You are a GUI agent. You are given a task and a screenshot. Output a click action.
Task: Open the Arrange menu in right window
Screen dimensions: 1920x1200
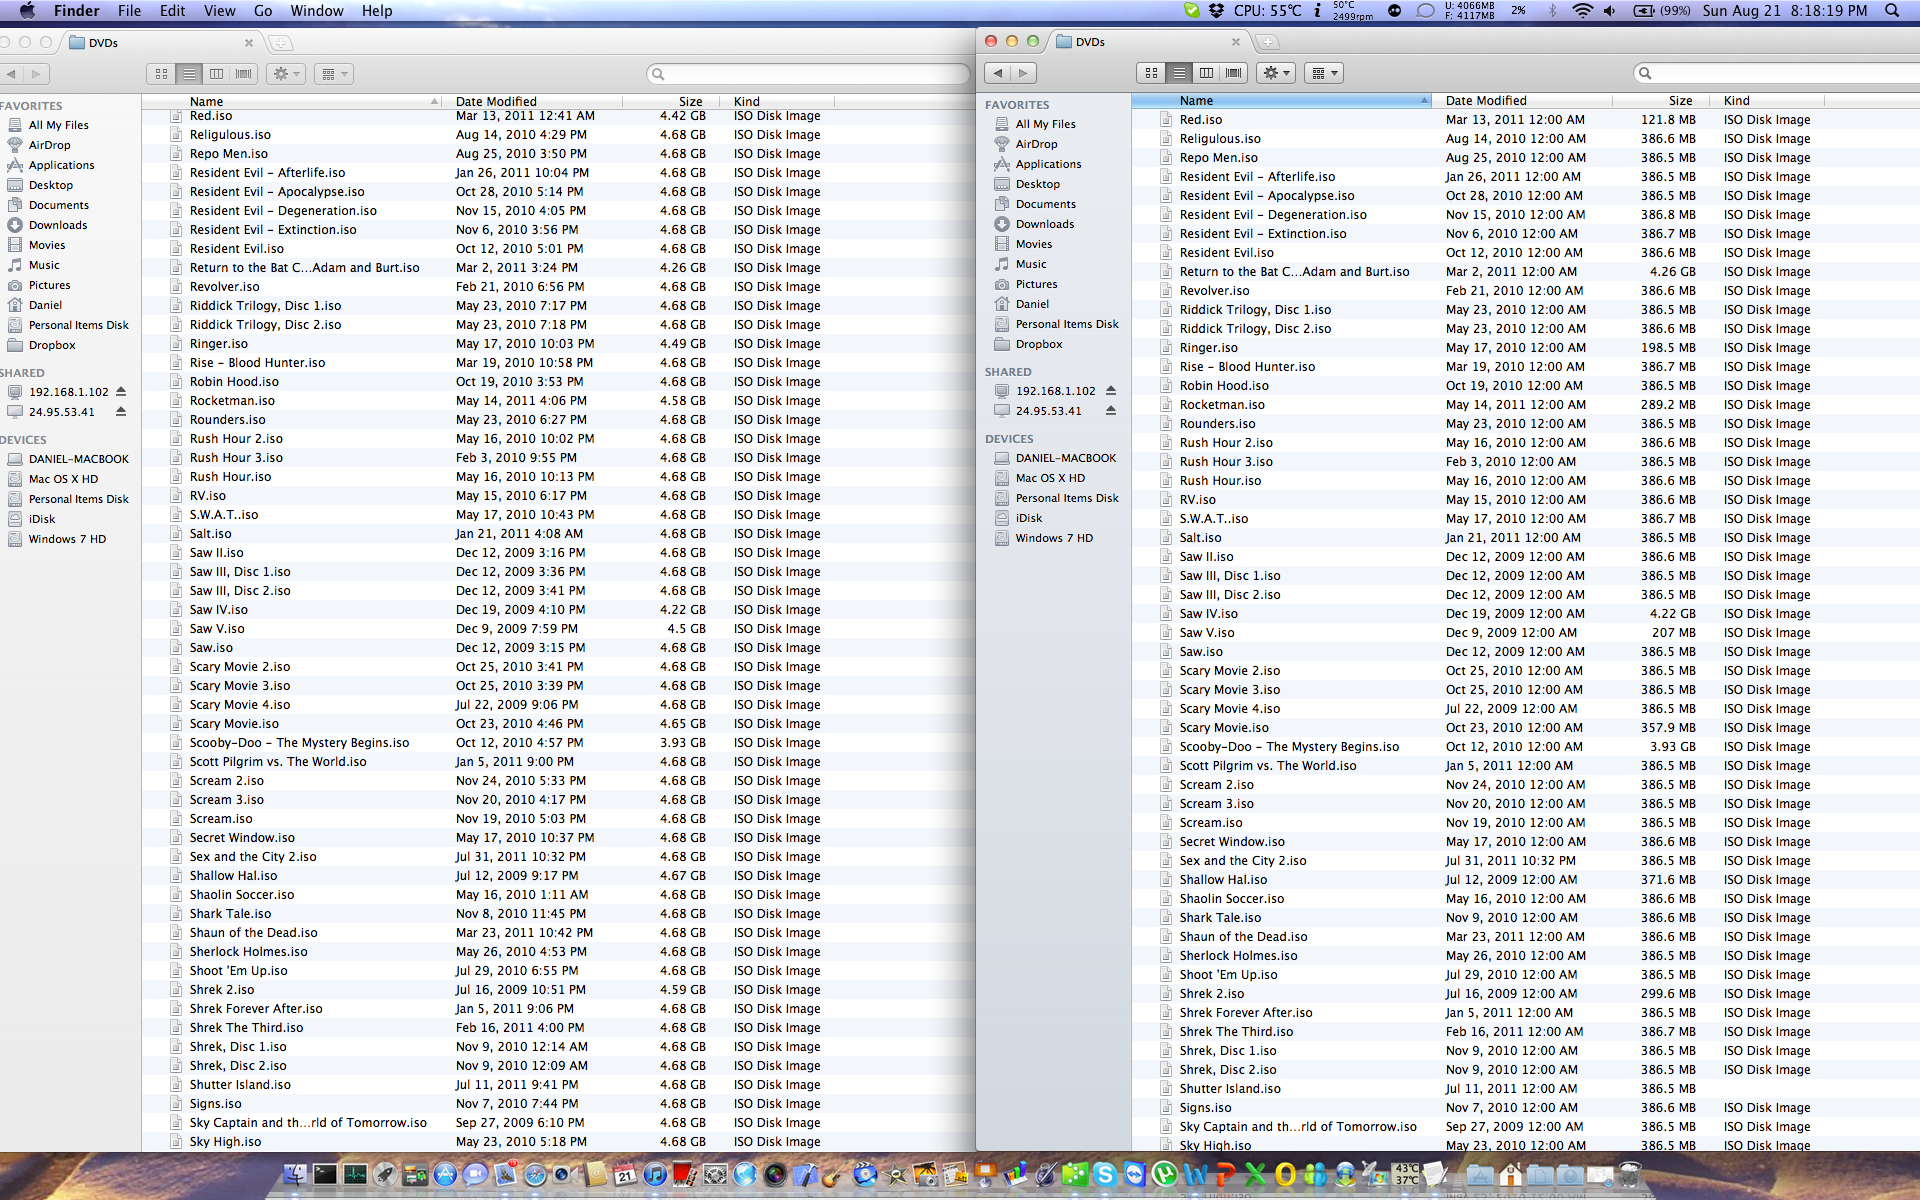[x=1324, y=73]
